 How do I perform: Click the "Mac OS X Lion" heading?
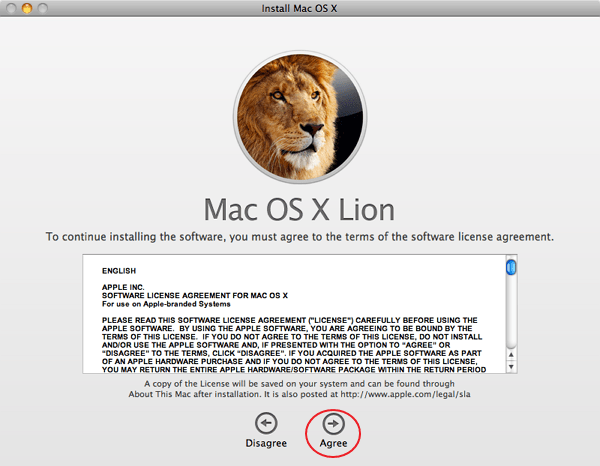pos(299,210)
